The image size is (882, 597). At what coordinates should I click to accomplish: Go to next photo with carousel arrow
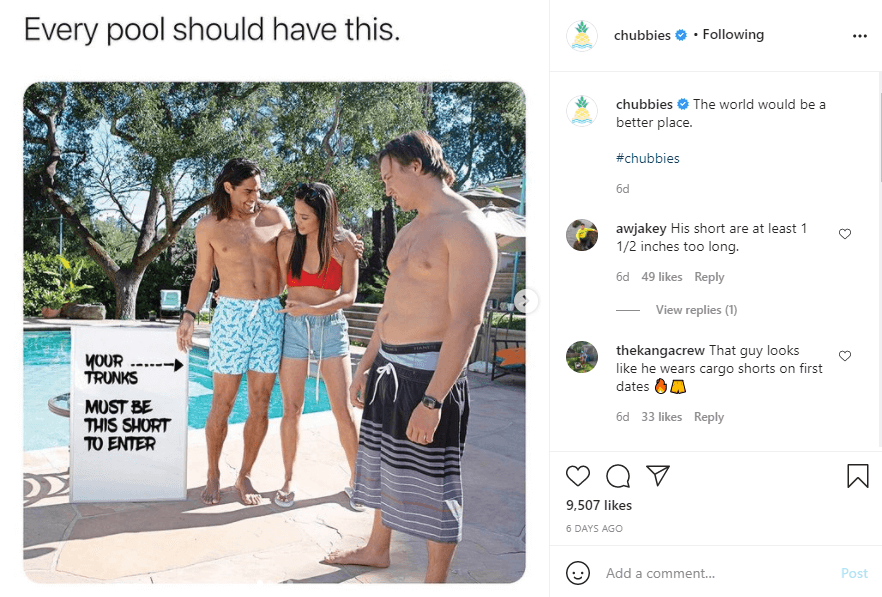525,301
